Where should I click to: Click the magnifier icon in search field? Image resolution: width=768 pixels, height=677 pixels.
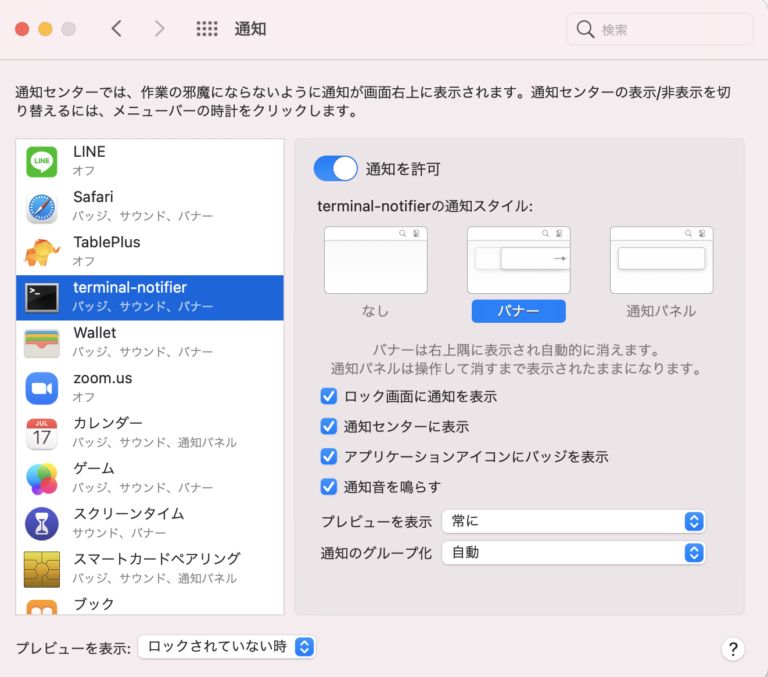tap(585, 29)
